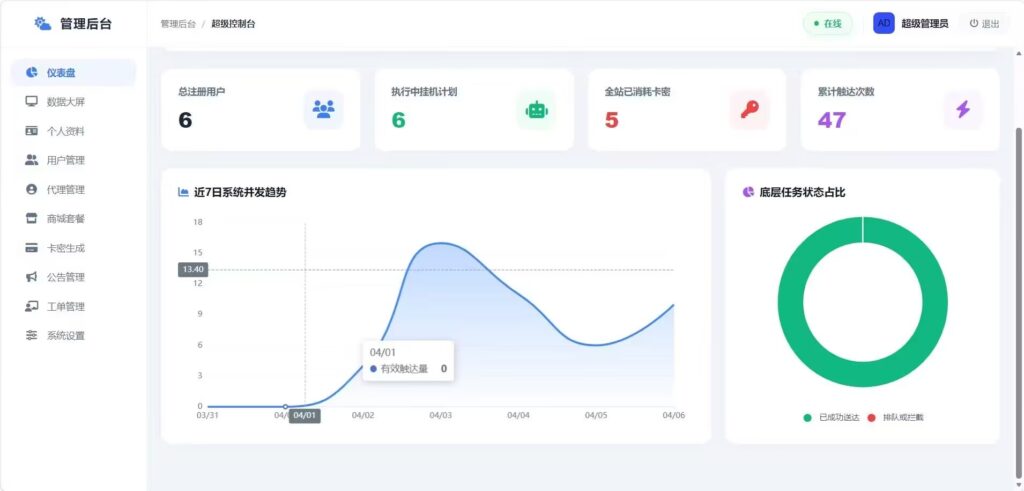Image resolution: width=1024 pixels, height=491 pixels.
Task: Click the 退出 logout button
Action: coord(984,24)
